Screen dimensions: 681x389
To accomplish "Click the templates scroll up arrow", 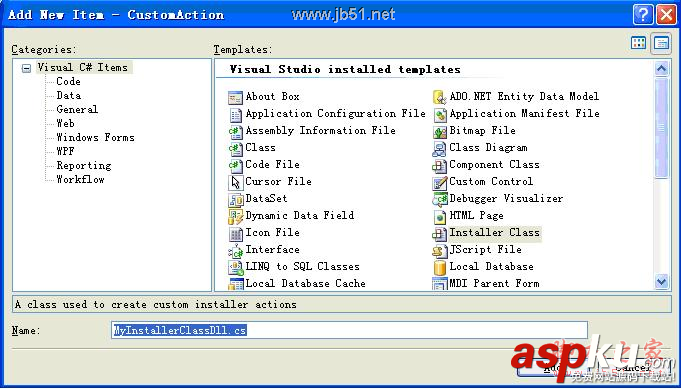I will tap(661, 68).
